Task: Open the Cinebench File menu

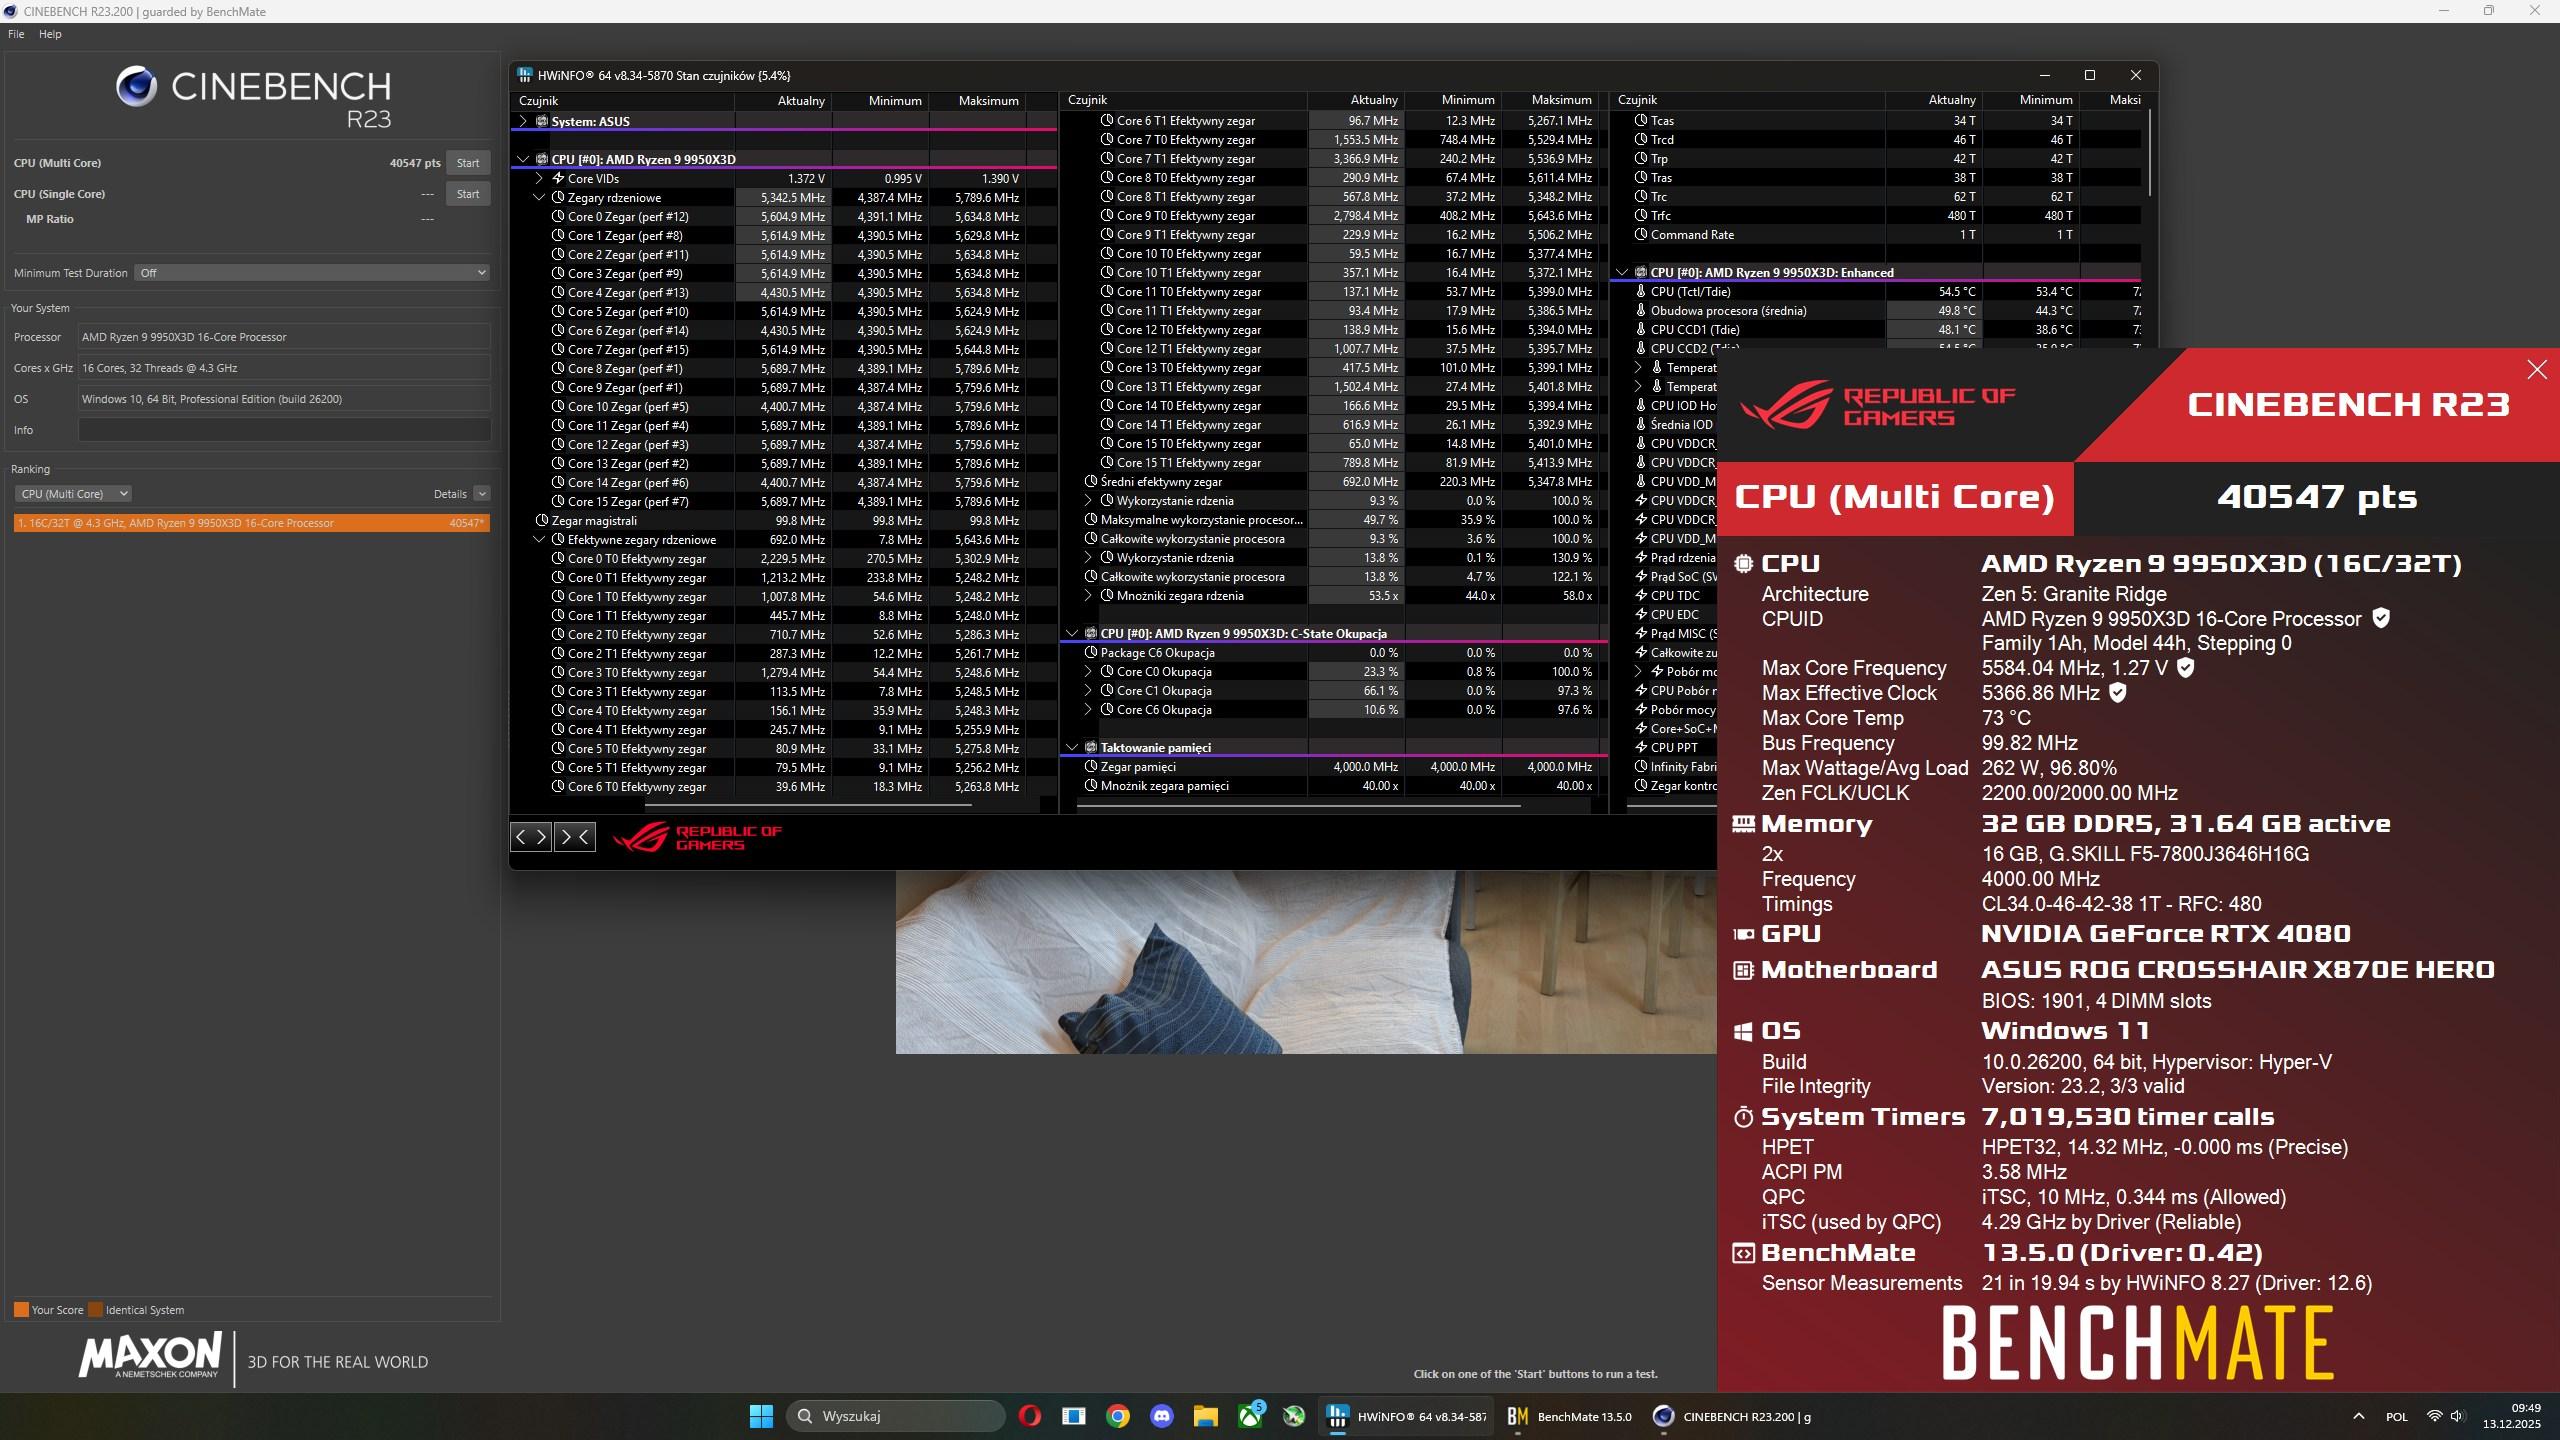Action: 16,34
